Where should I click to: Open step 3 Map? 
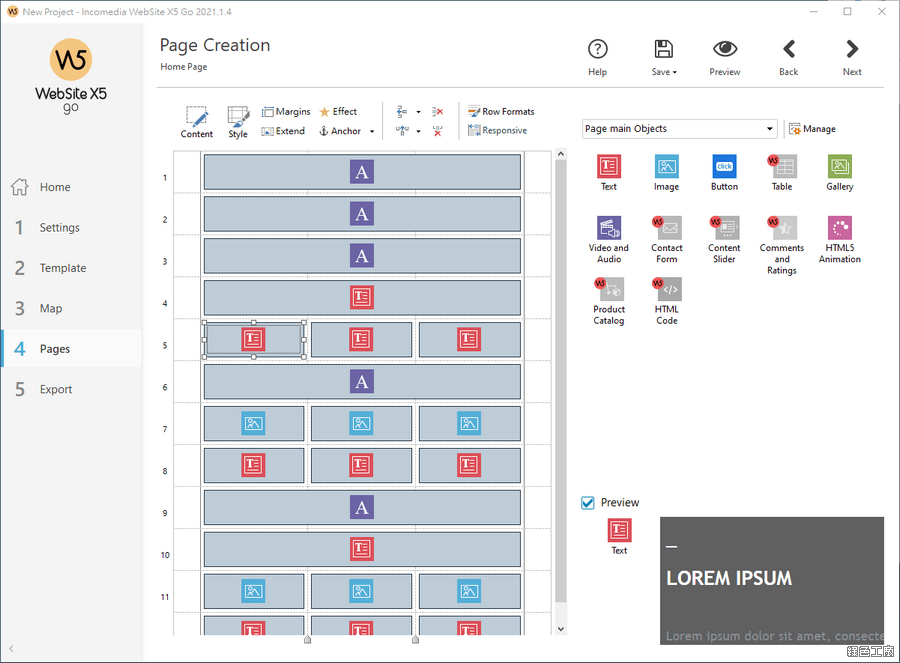(x=72, y=308)
